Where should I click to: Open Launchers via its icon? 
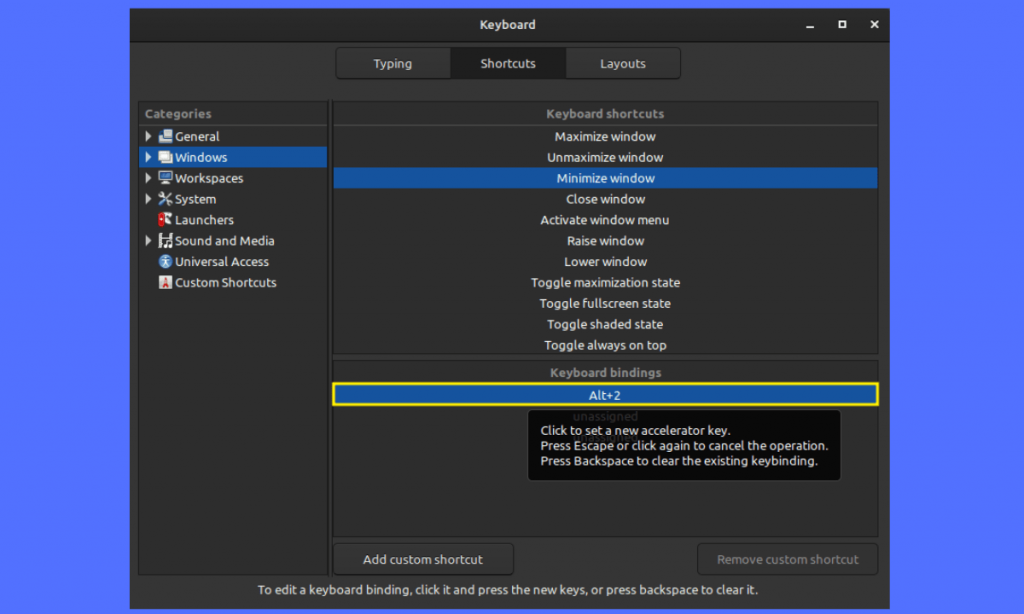tap(166, 220)
